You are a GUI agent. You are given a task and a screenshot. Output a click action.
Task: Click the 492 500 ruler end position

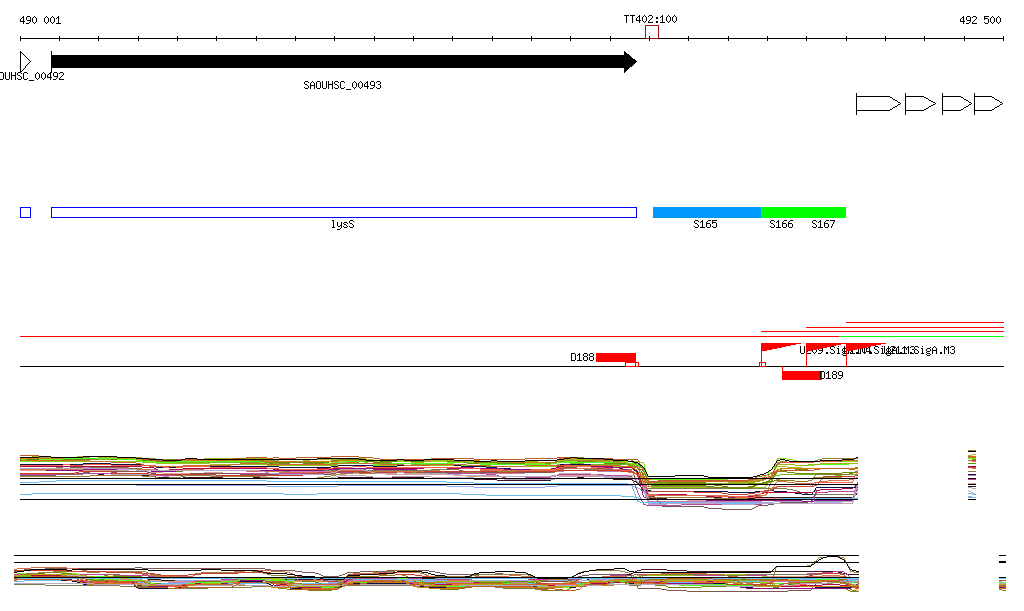(x=979, y=20)
